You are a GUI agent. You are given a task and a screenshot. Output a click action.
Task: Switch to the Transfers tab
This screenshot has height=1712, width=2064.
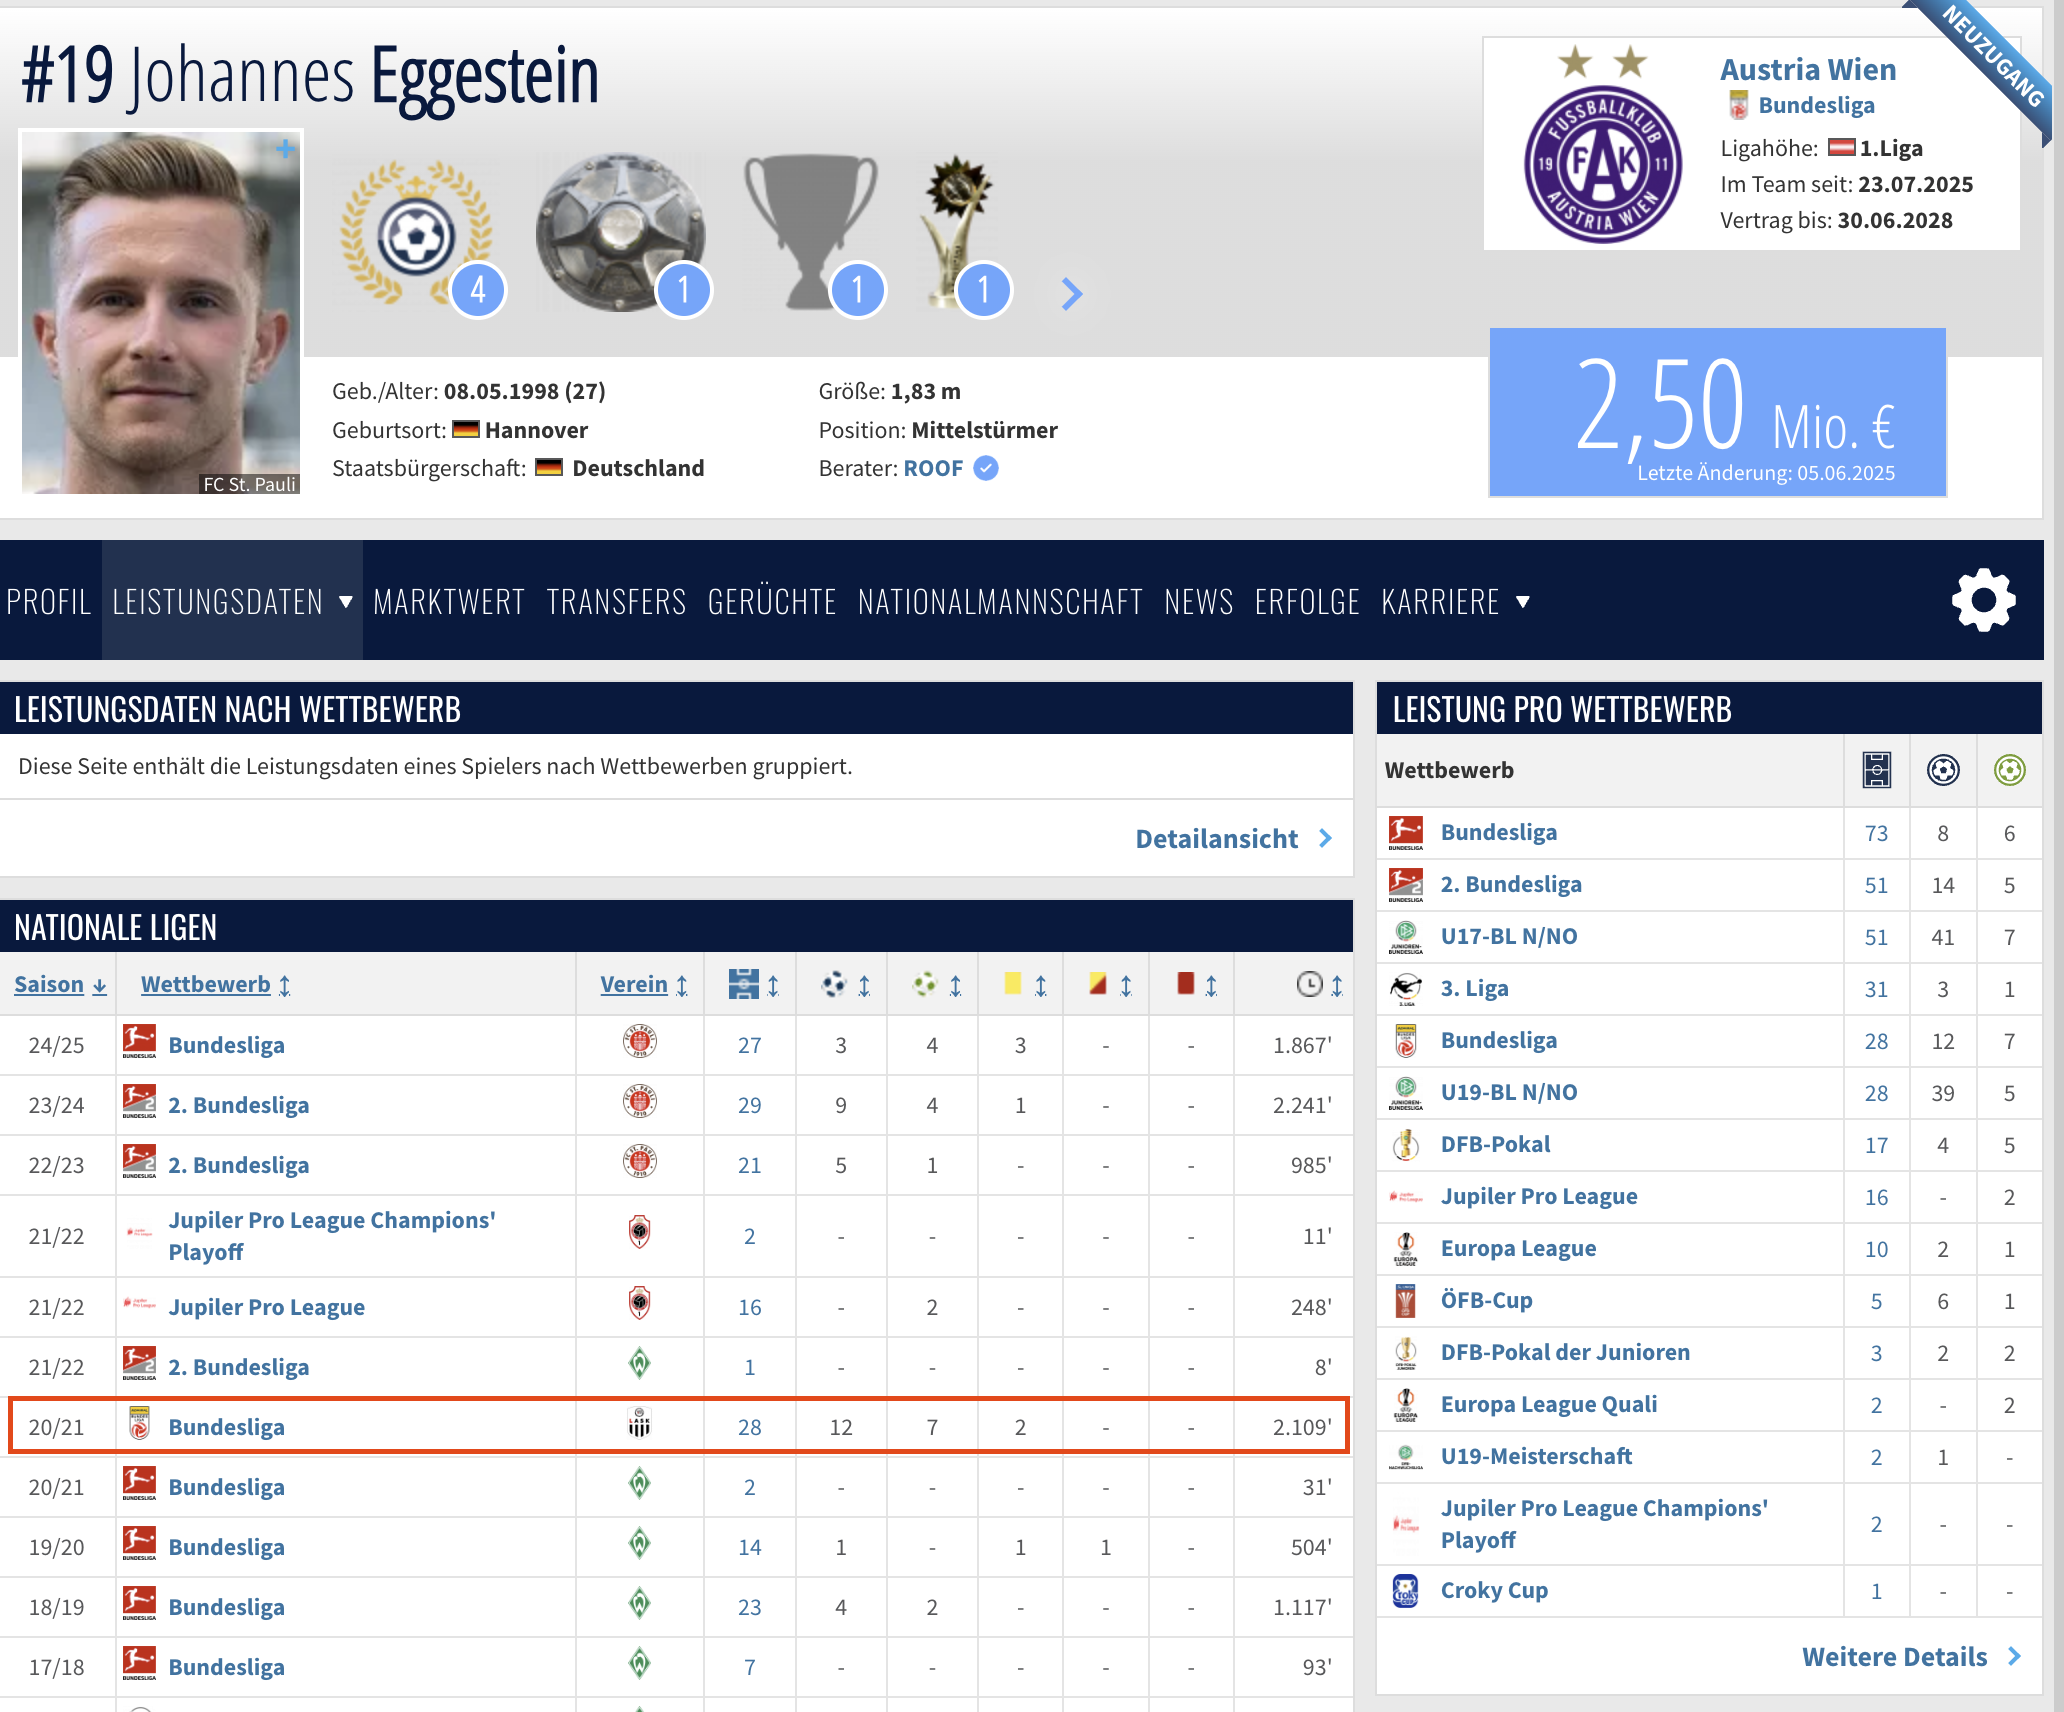coord(616,601)
